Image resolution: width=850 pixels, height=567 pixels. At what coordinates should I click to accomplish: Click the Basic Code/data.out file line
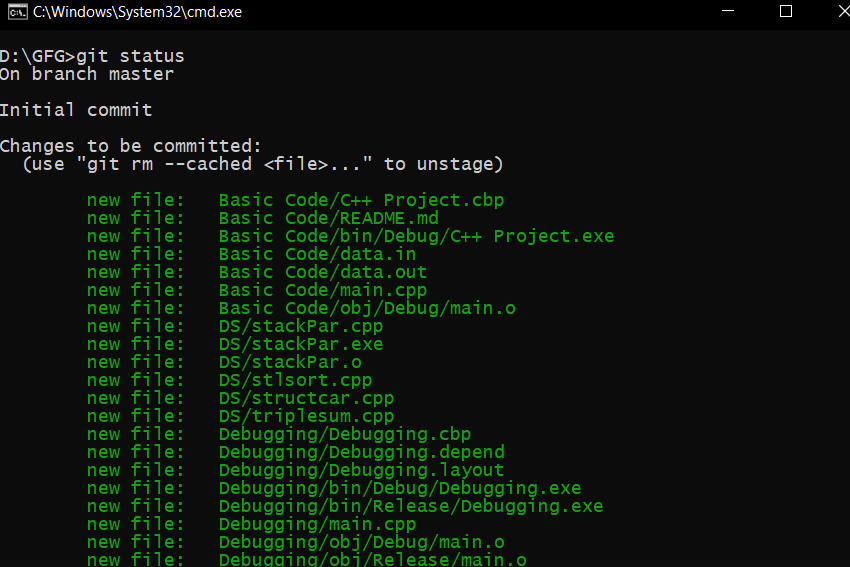[322, 272]
